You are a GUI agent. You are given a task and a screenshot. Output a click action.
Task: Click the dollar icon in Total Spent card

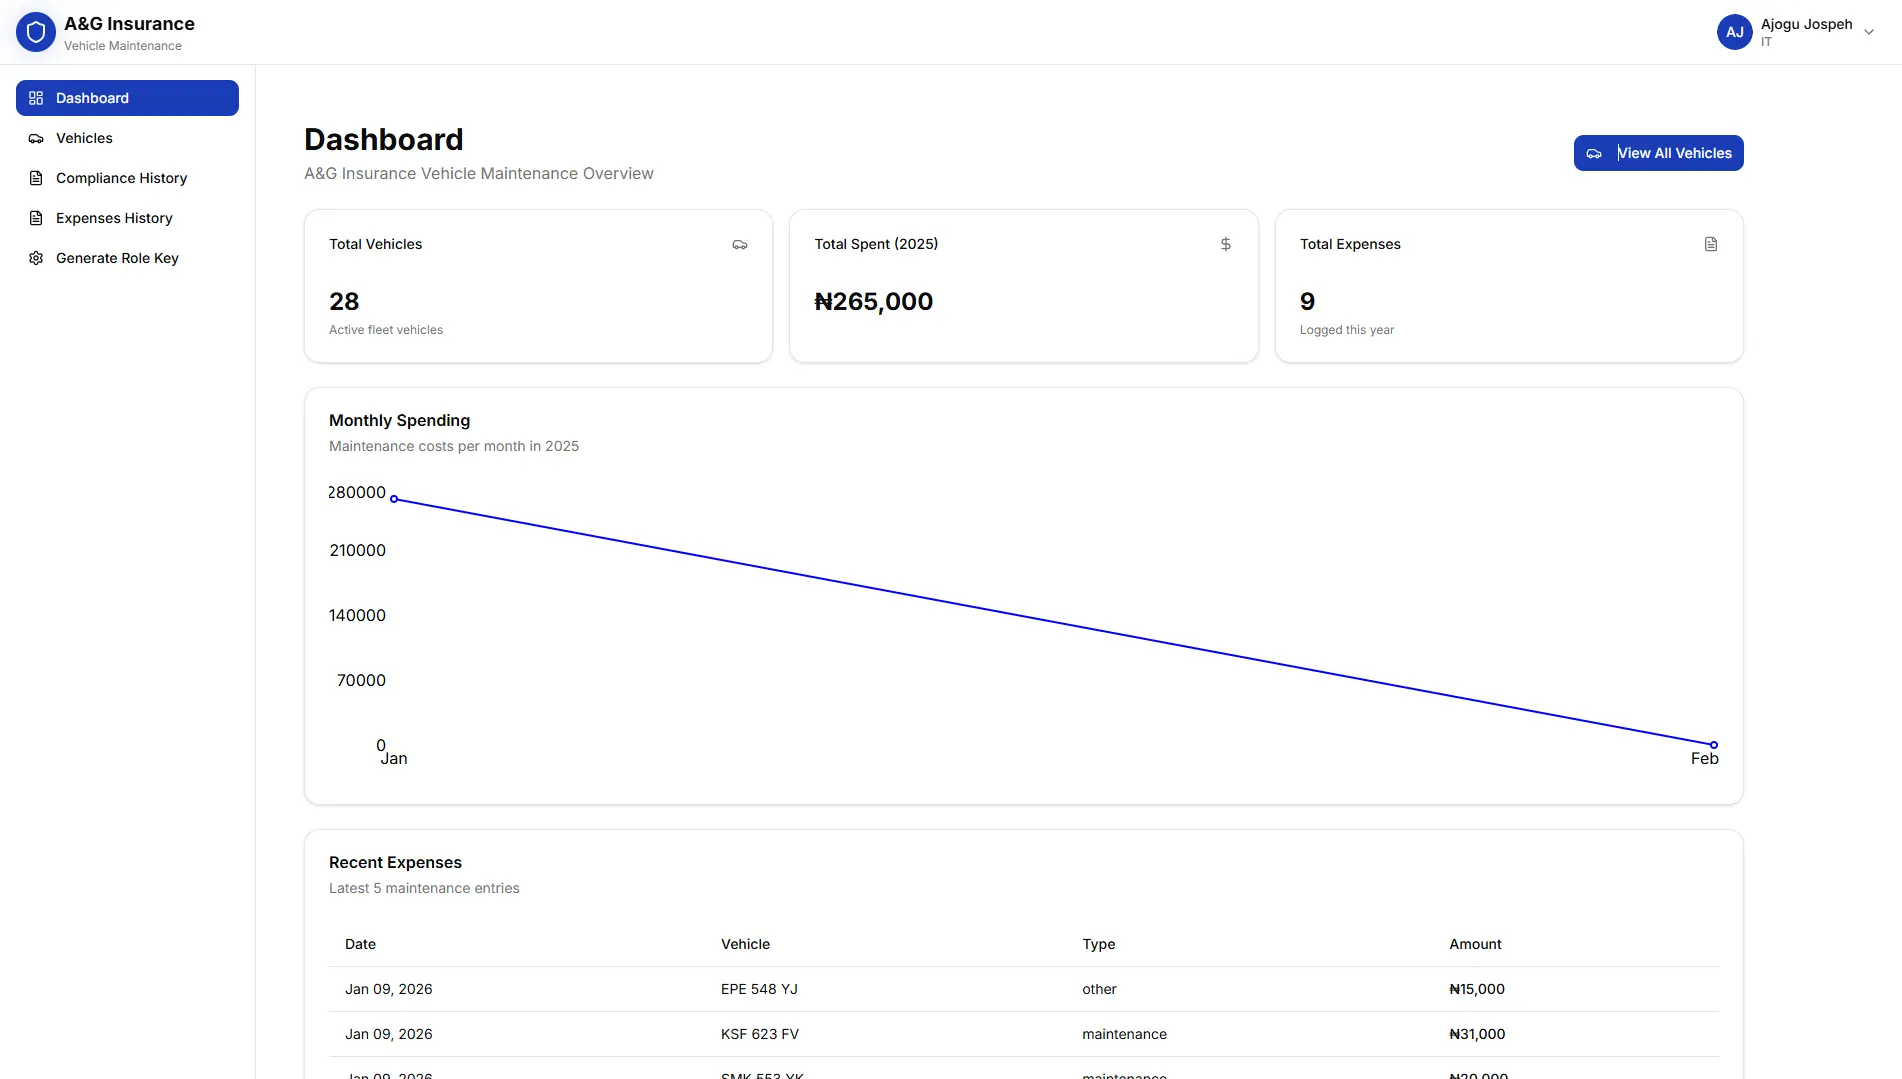[x=1226, y=244]
